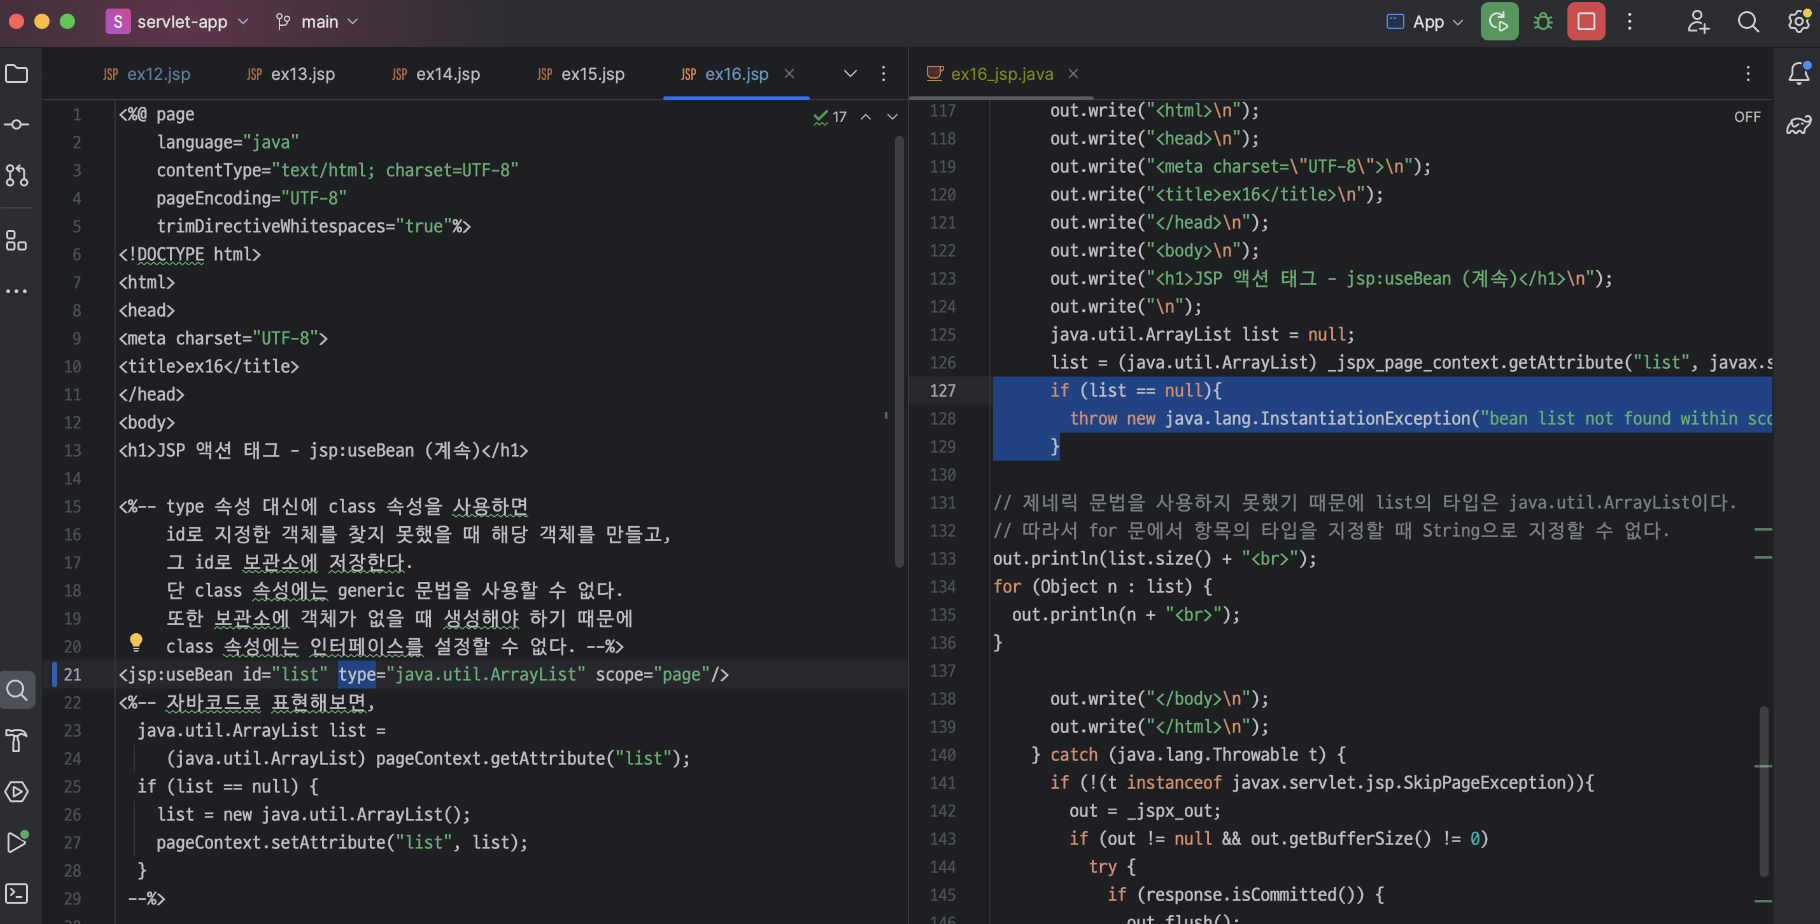
Task: Go to previous highlighted problem arrow
Action: coord(866,117)
